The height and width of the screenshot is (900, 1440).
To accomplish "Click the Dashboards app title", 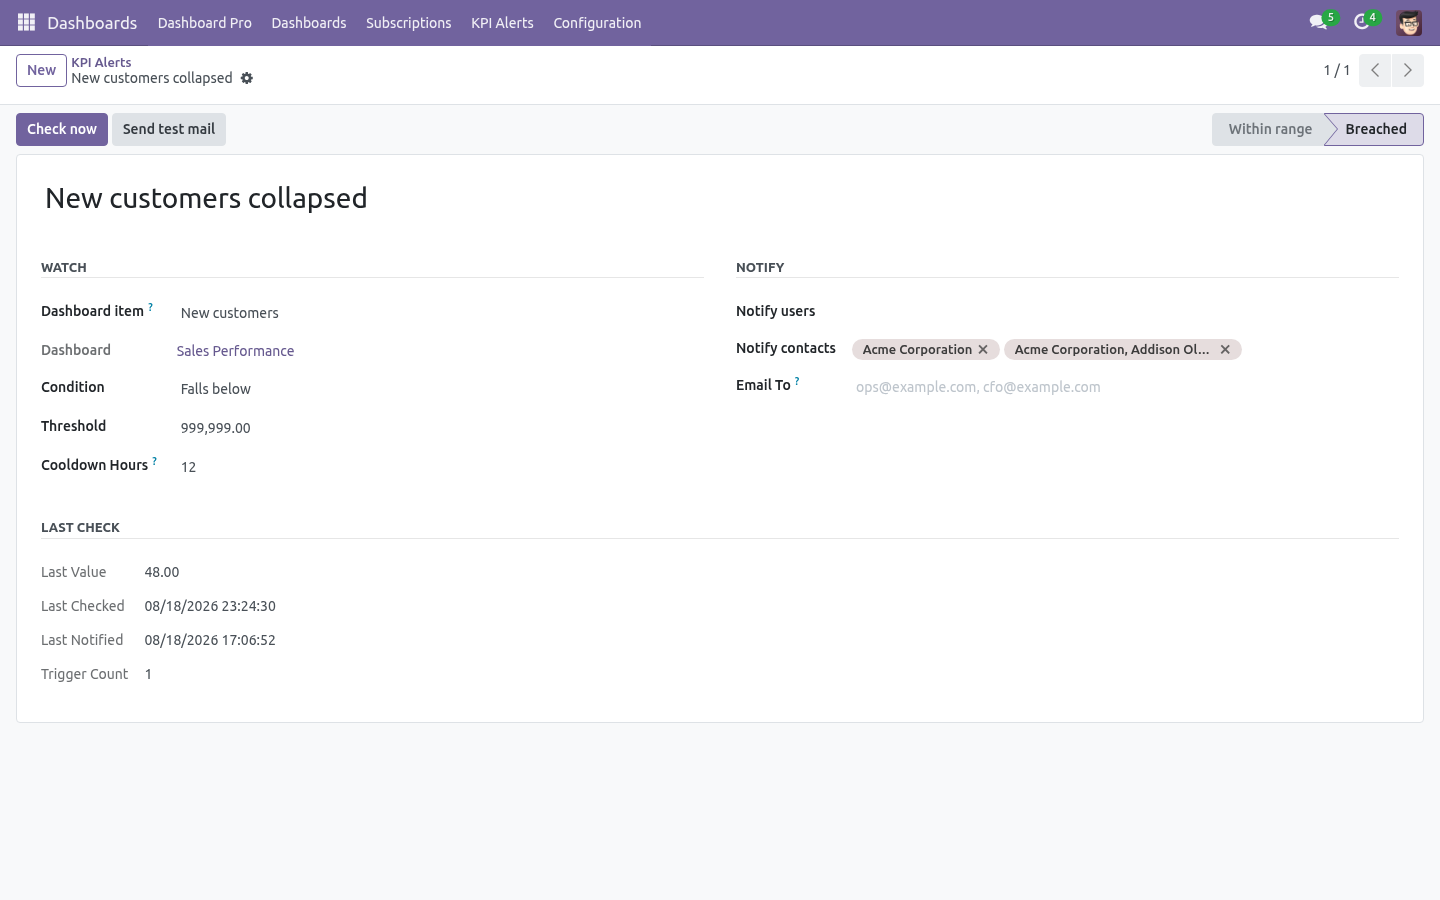I will point(92,22).
